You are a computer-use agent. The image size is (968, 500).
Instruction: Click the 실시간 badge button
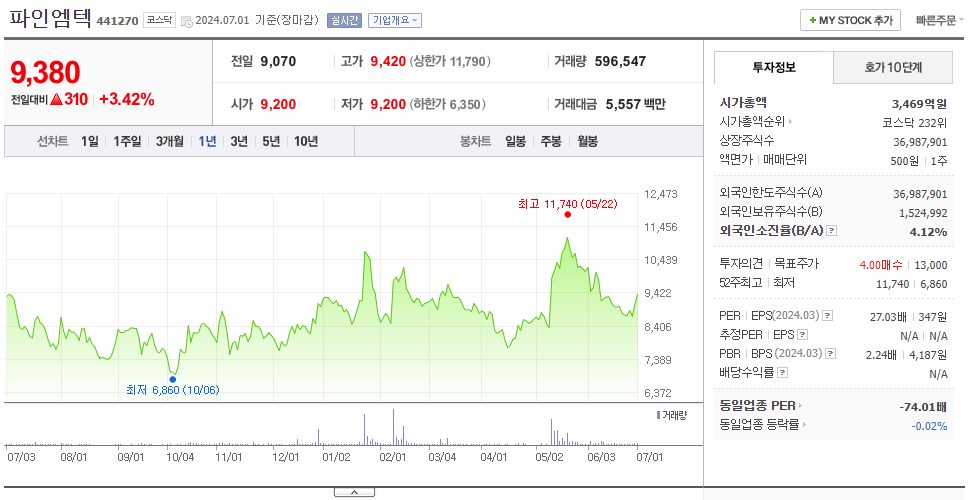click(x=344, y=20)
